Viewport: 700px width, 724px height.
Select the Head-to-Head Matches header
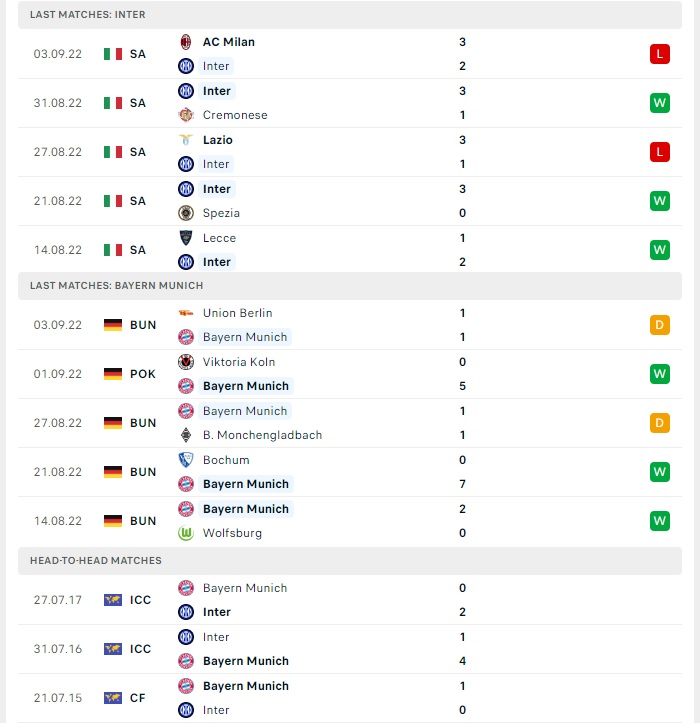(x=350, y=561)
